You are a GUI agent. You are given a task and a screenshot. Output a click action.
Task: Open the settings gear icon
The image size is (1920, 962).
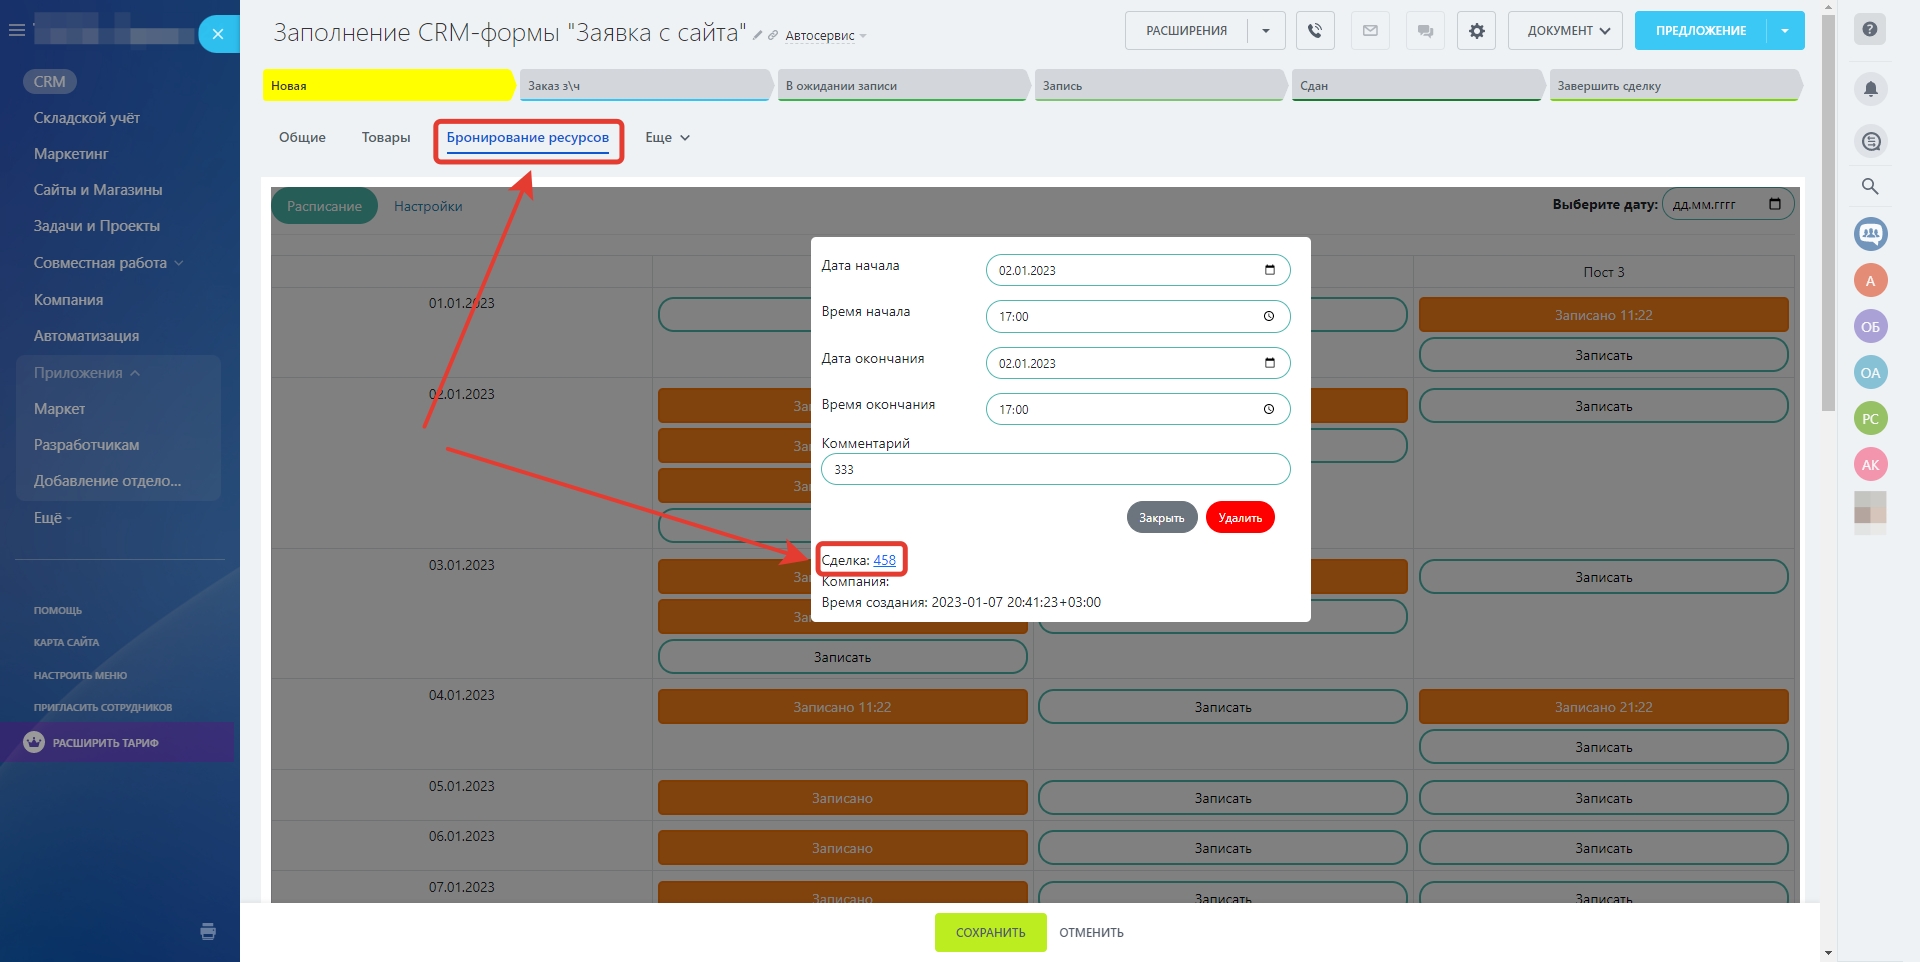[1476, 31]
